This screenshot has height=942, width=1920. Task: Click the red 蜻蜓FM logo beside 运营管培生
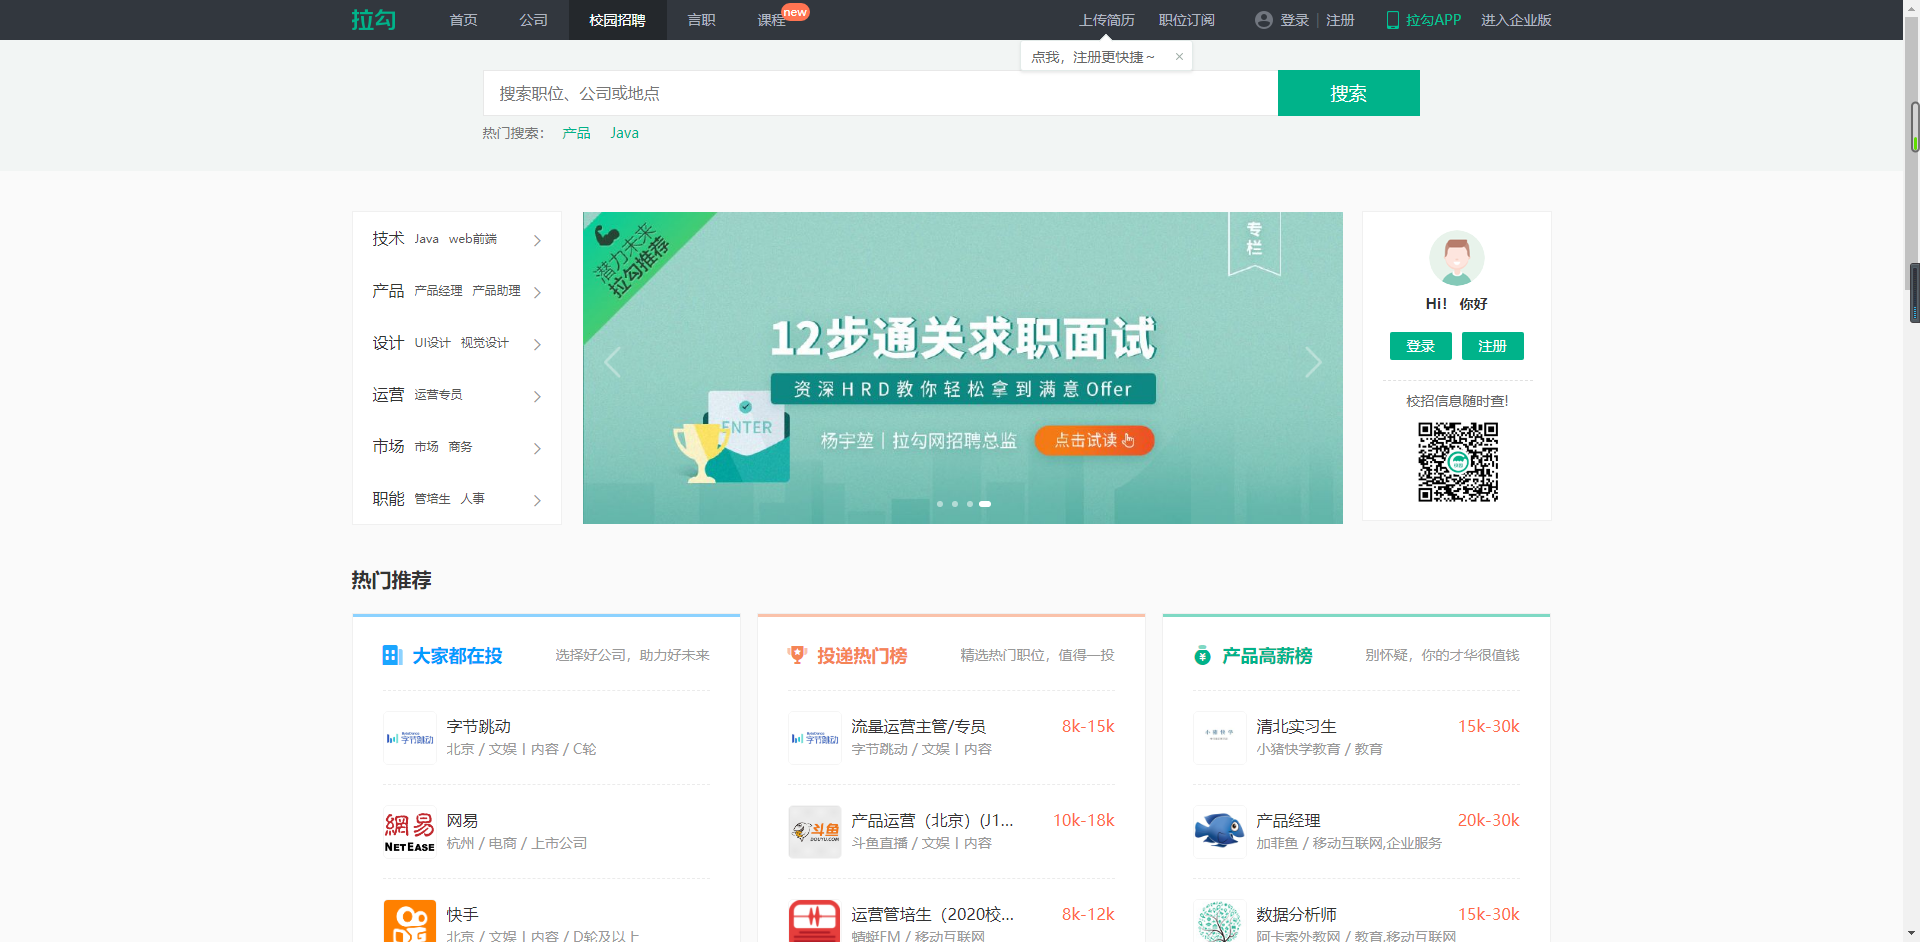tap(815, 921)
